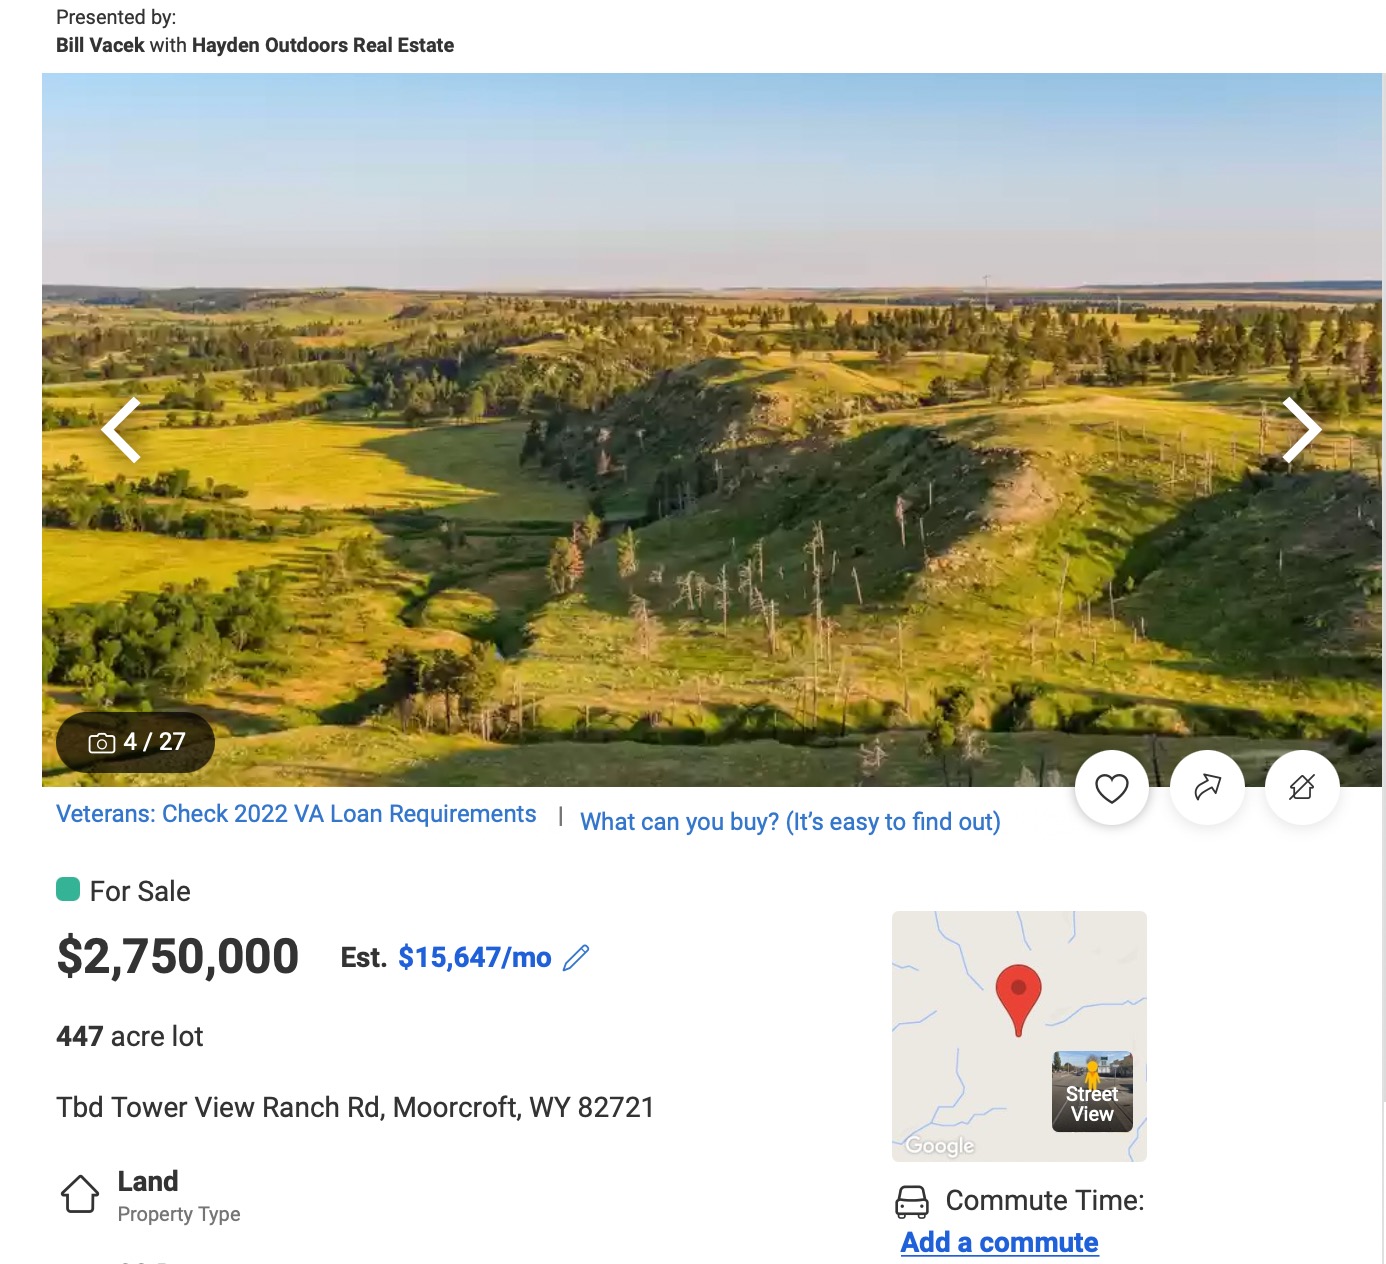The width and height of the screenshot is (1386, 1264).
Task: Click the Land property type house icon
Action: 80,1194
